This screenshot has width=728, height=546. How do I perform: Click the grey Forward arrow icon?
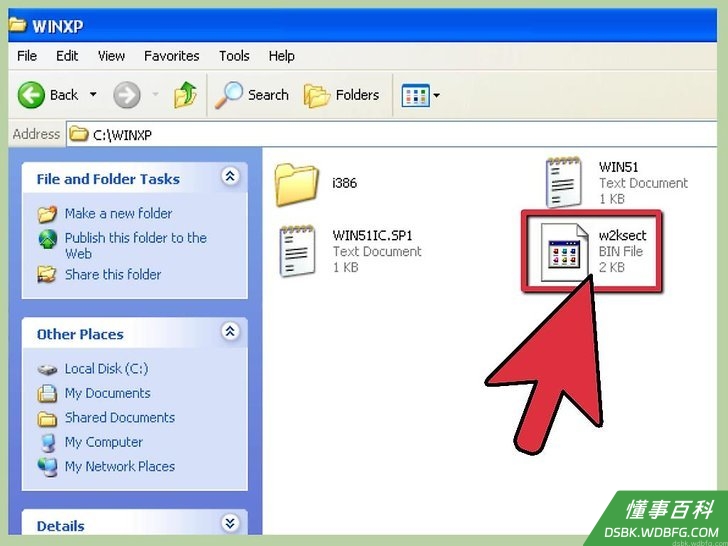coord(126,95)
